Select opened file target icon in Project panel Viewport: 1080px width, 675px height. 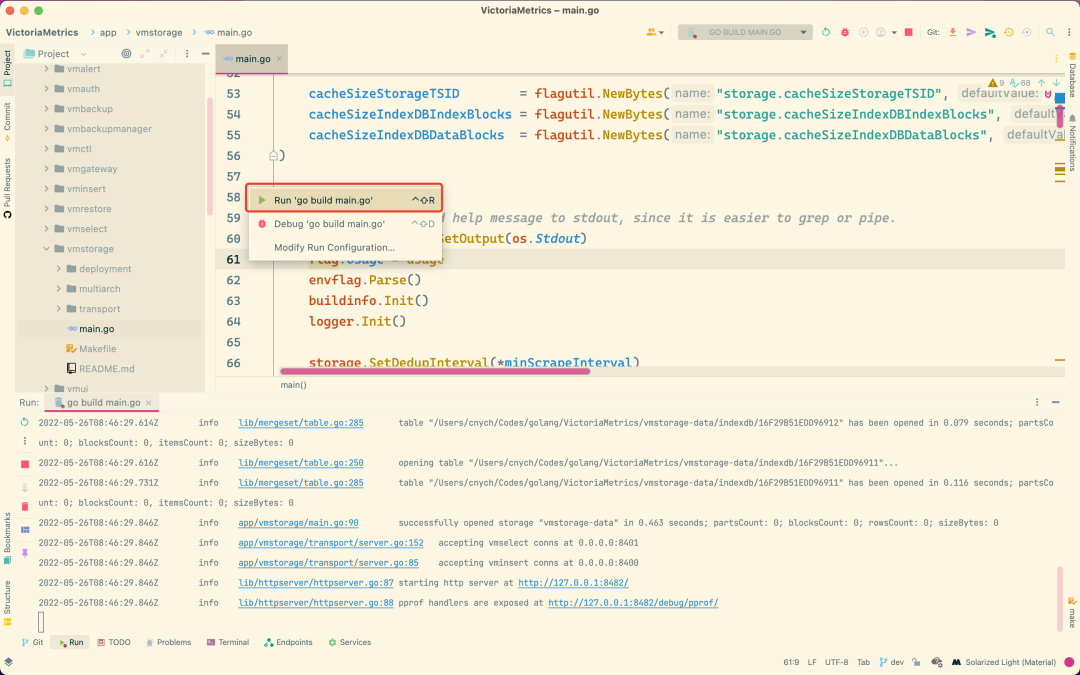click(x=126, y=54)
